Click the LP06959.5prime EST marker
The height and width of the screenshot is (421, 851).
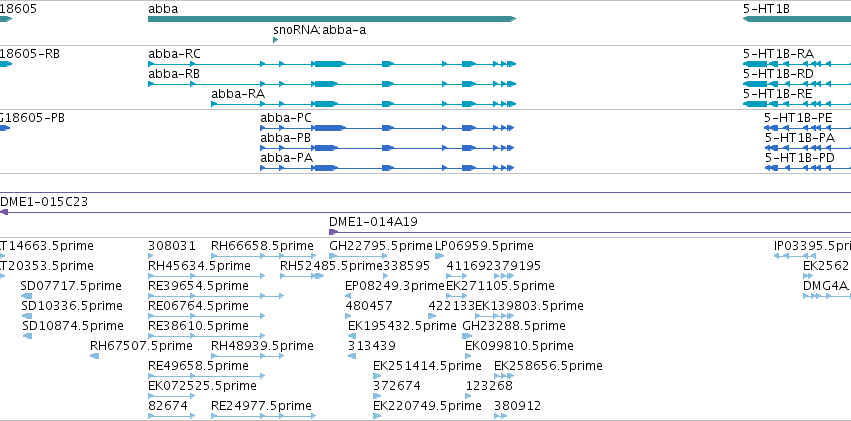click(439, 256)
